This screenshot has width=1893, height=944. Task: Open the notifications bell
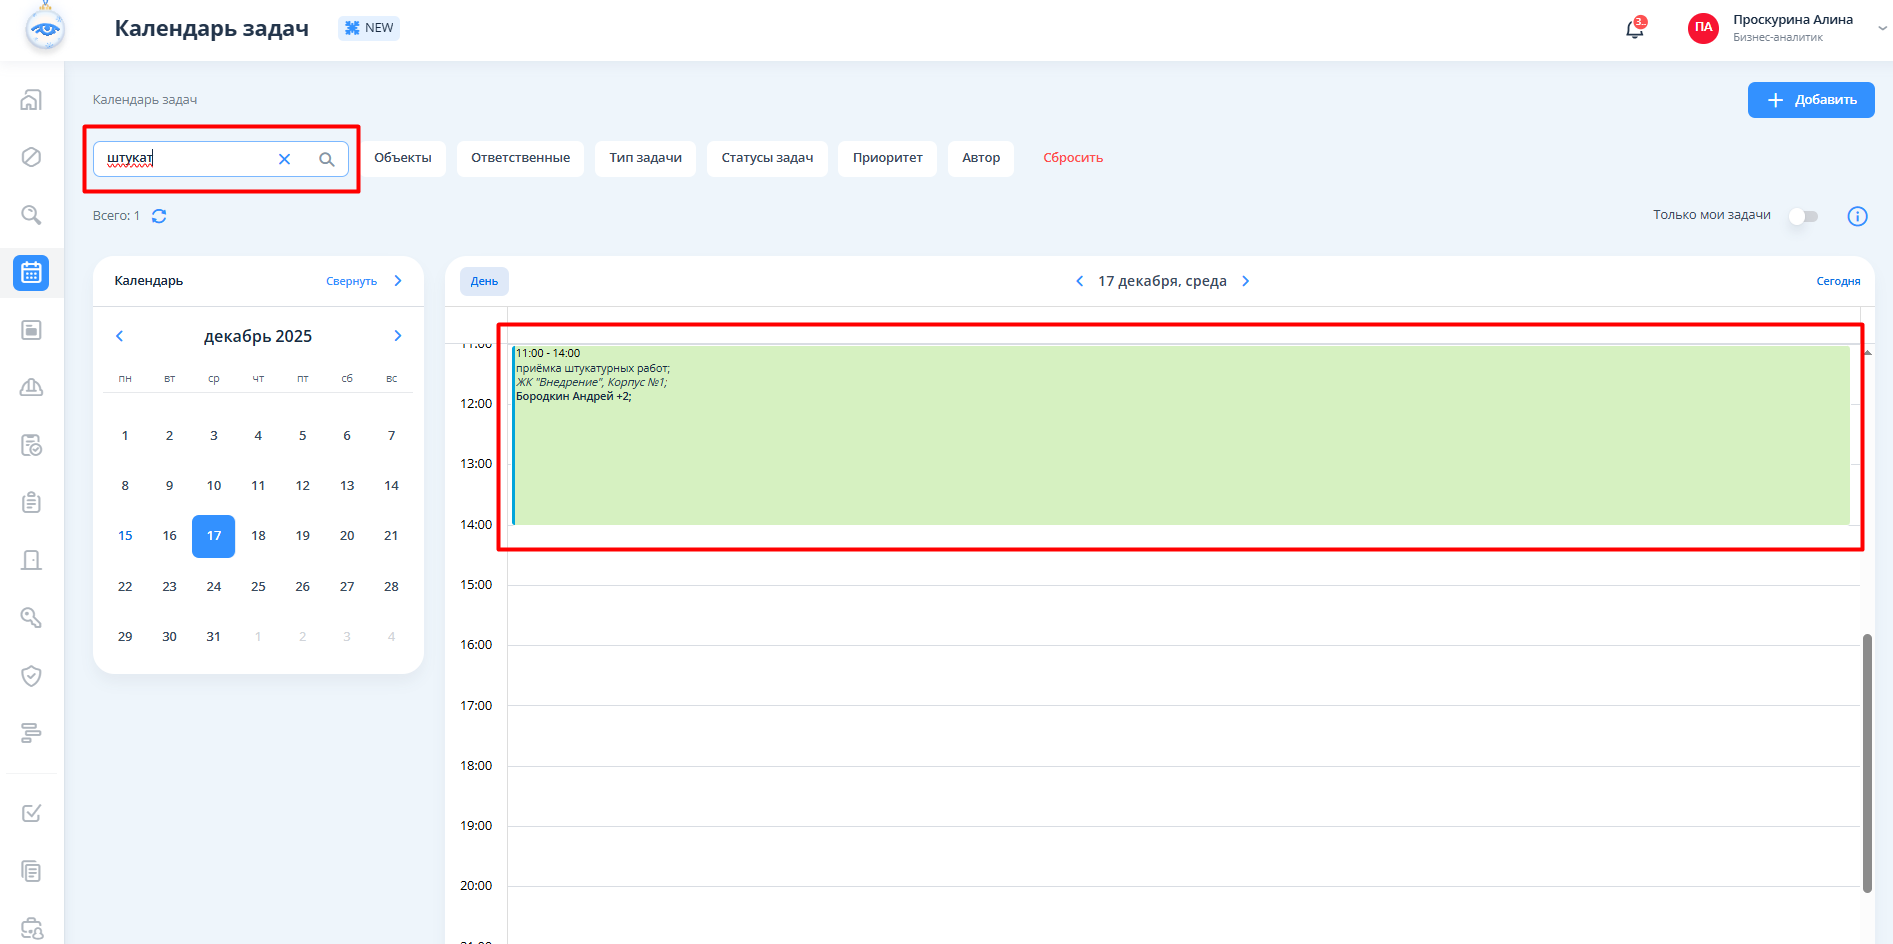[x=1634, y=29]
